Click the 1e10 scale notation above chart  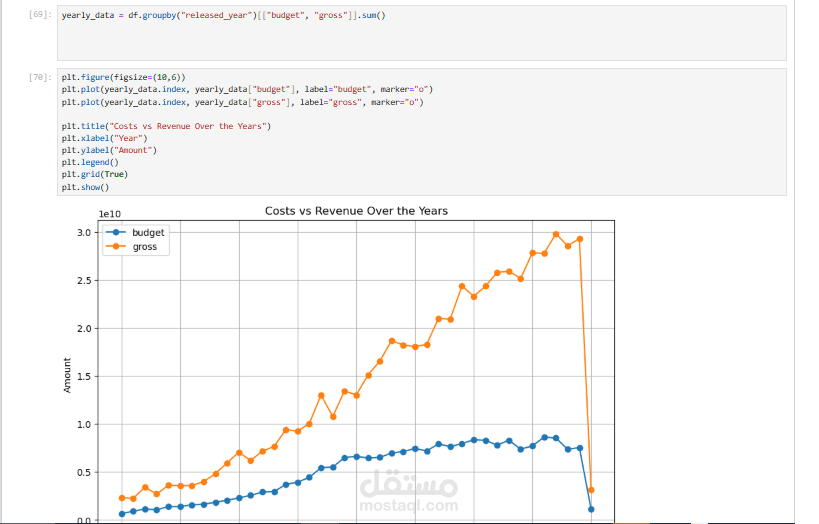click(110, 214)
